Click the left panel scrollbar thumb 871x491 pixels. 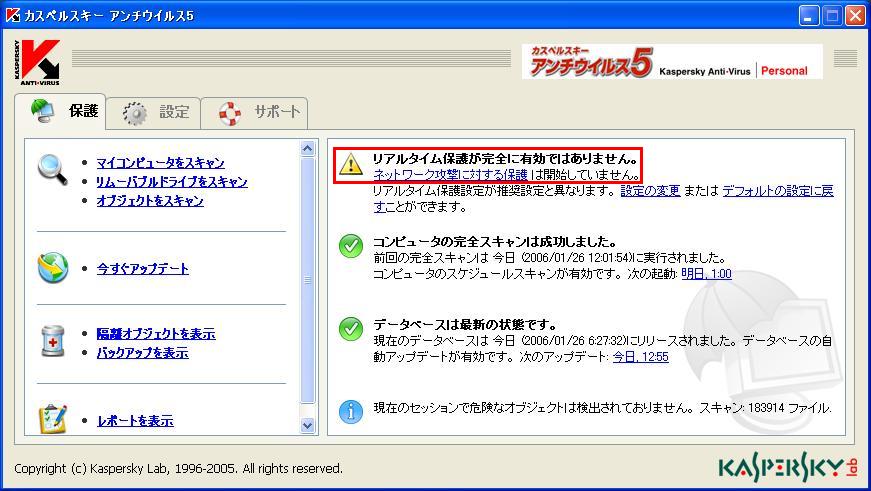pos(308,280)
